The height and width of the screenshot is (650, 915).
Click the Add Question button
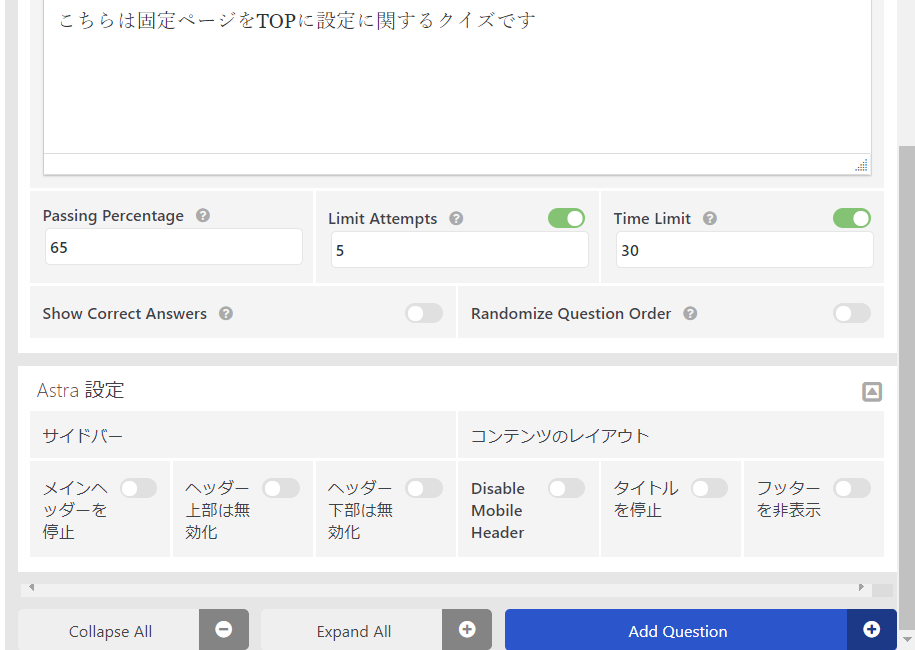click(x=677, y=631)
